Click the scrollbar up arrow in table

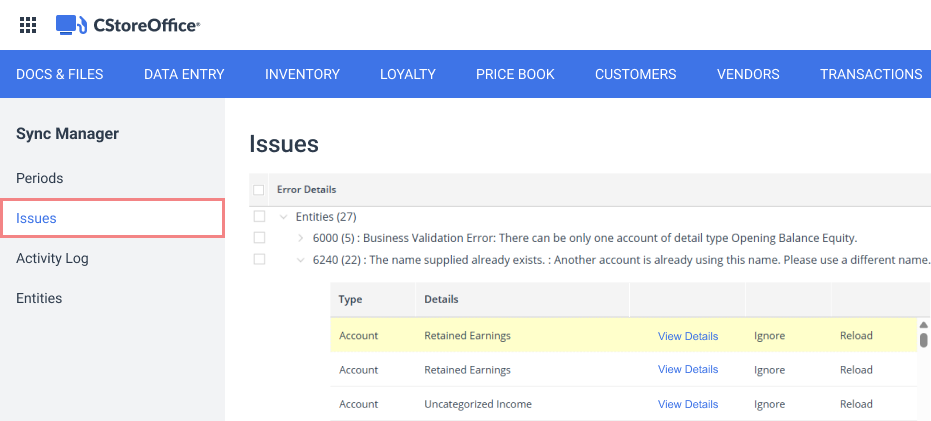(923, 325)
